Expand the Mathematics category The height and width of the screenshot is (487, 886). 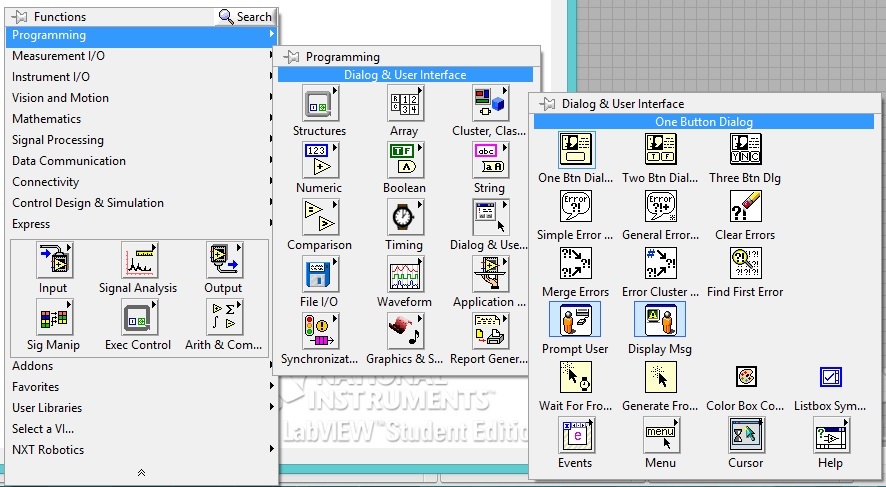pyautogui.click(x=142, y=119)
